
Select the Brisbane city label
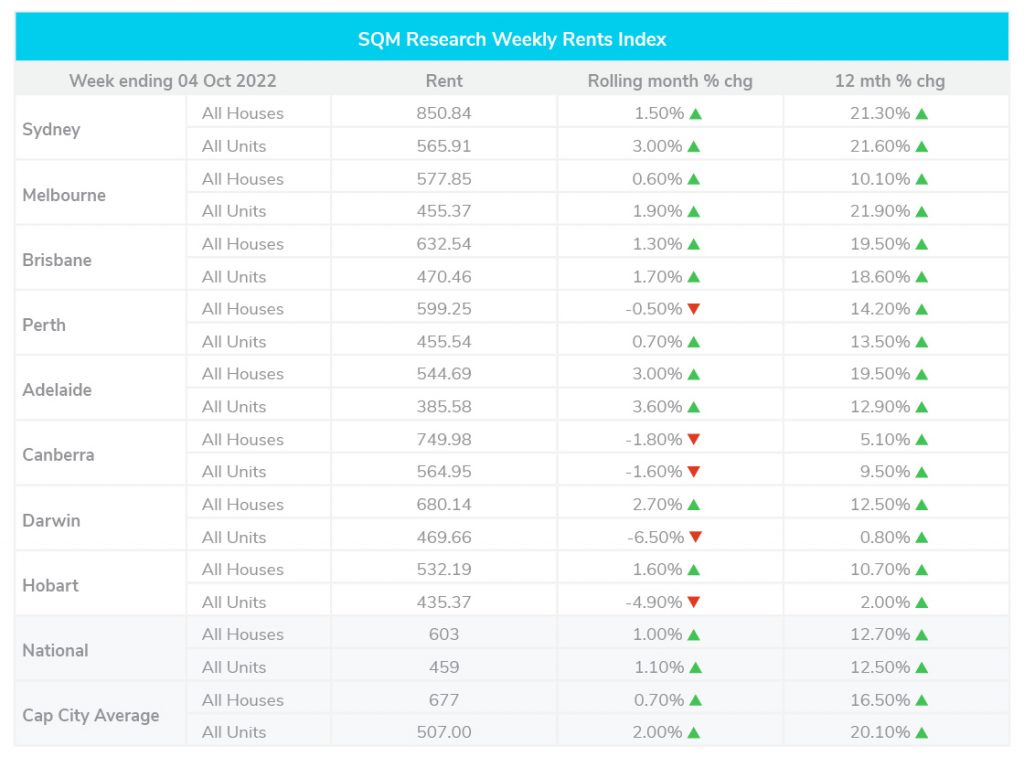tap(57, 260)
